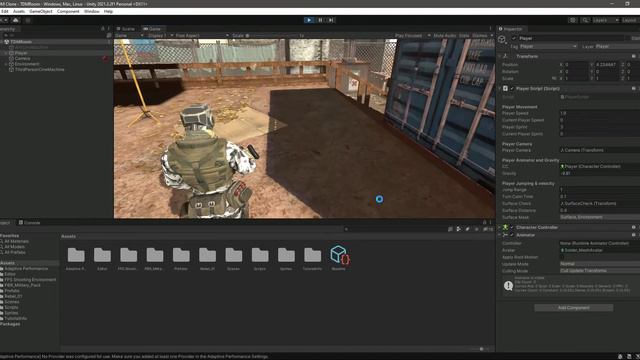
Task: Edit the Gravity value field
Action: (x=600, y=173)
